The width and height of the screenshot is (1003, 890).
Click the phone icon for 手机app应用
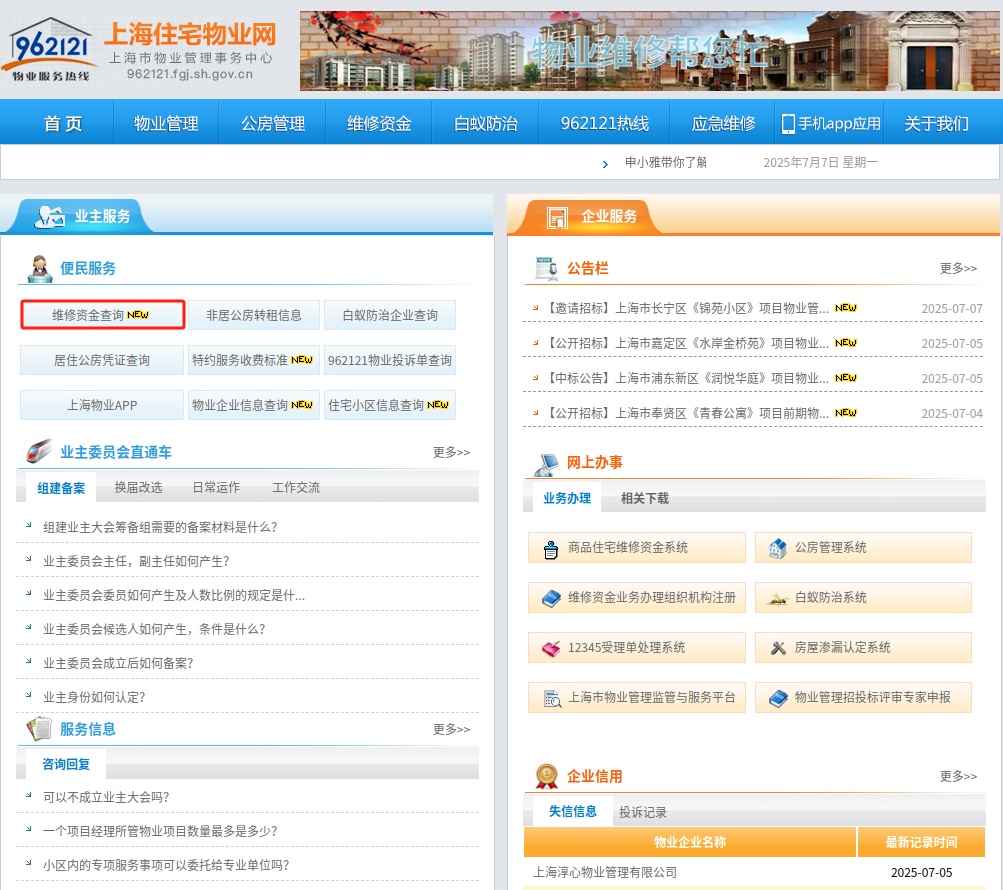coord(788,124)
